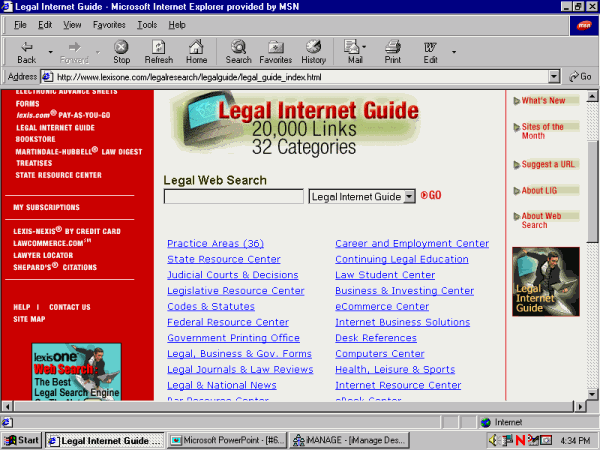Click the Windows Start button
600x450 pixels.
[x=22, y=440]
